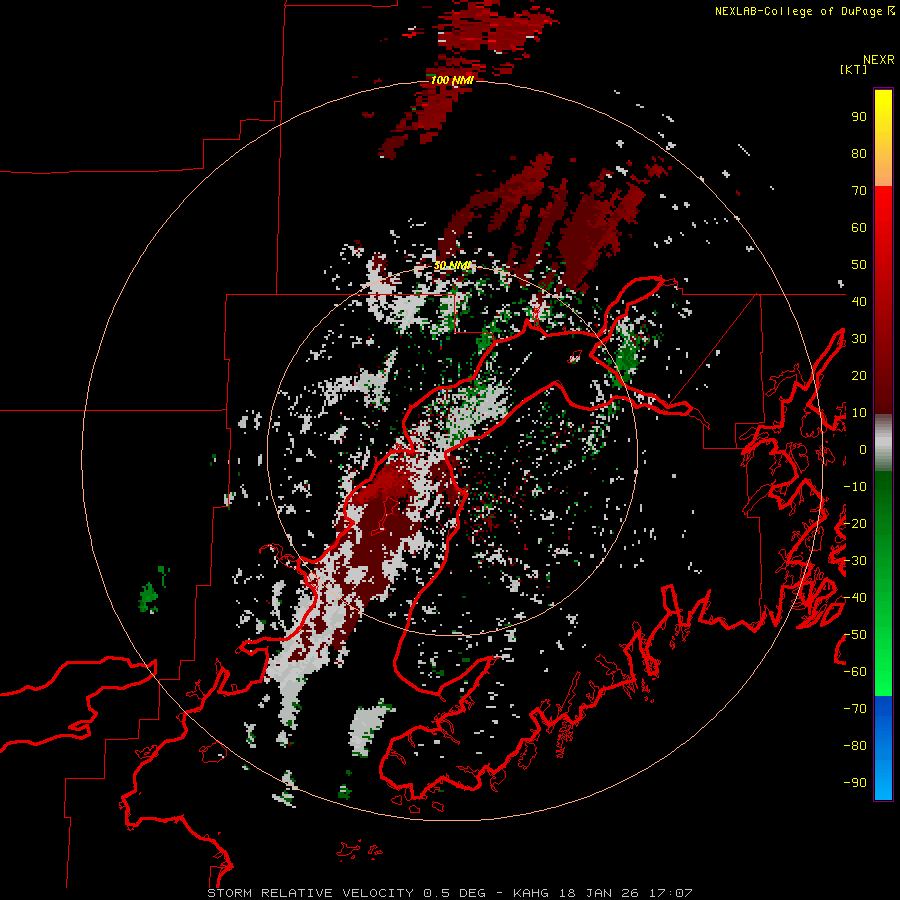Image resolution: width=900 pixels, height=900 pixels.
Task: Click the [KT] units label
Action: (x=854, y=69)
